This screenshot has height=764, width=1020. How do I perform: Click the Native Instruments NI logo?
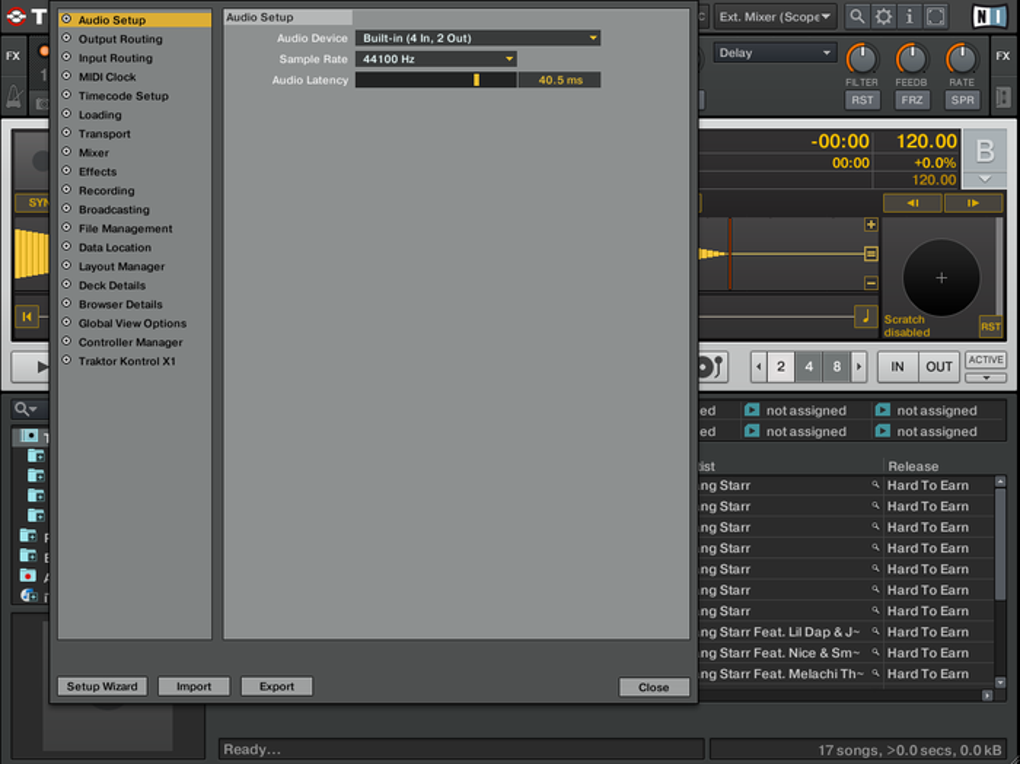coord(988,16)
